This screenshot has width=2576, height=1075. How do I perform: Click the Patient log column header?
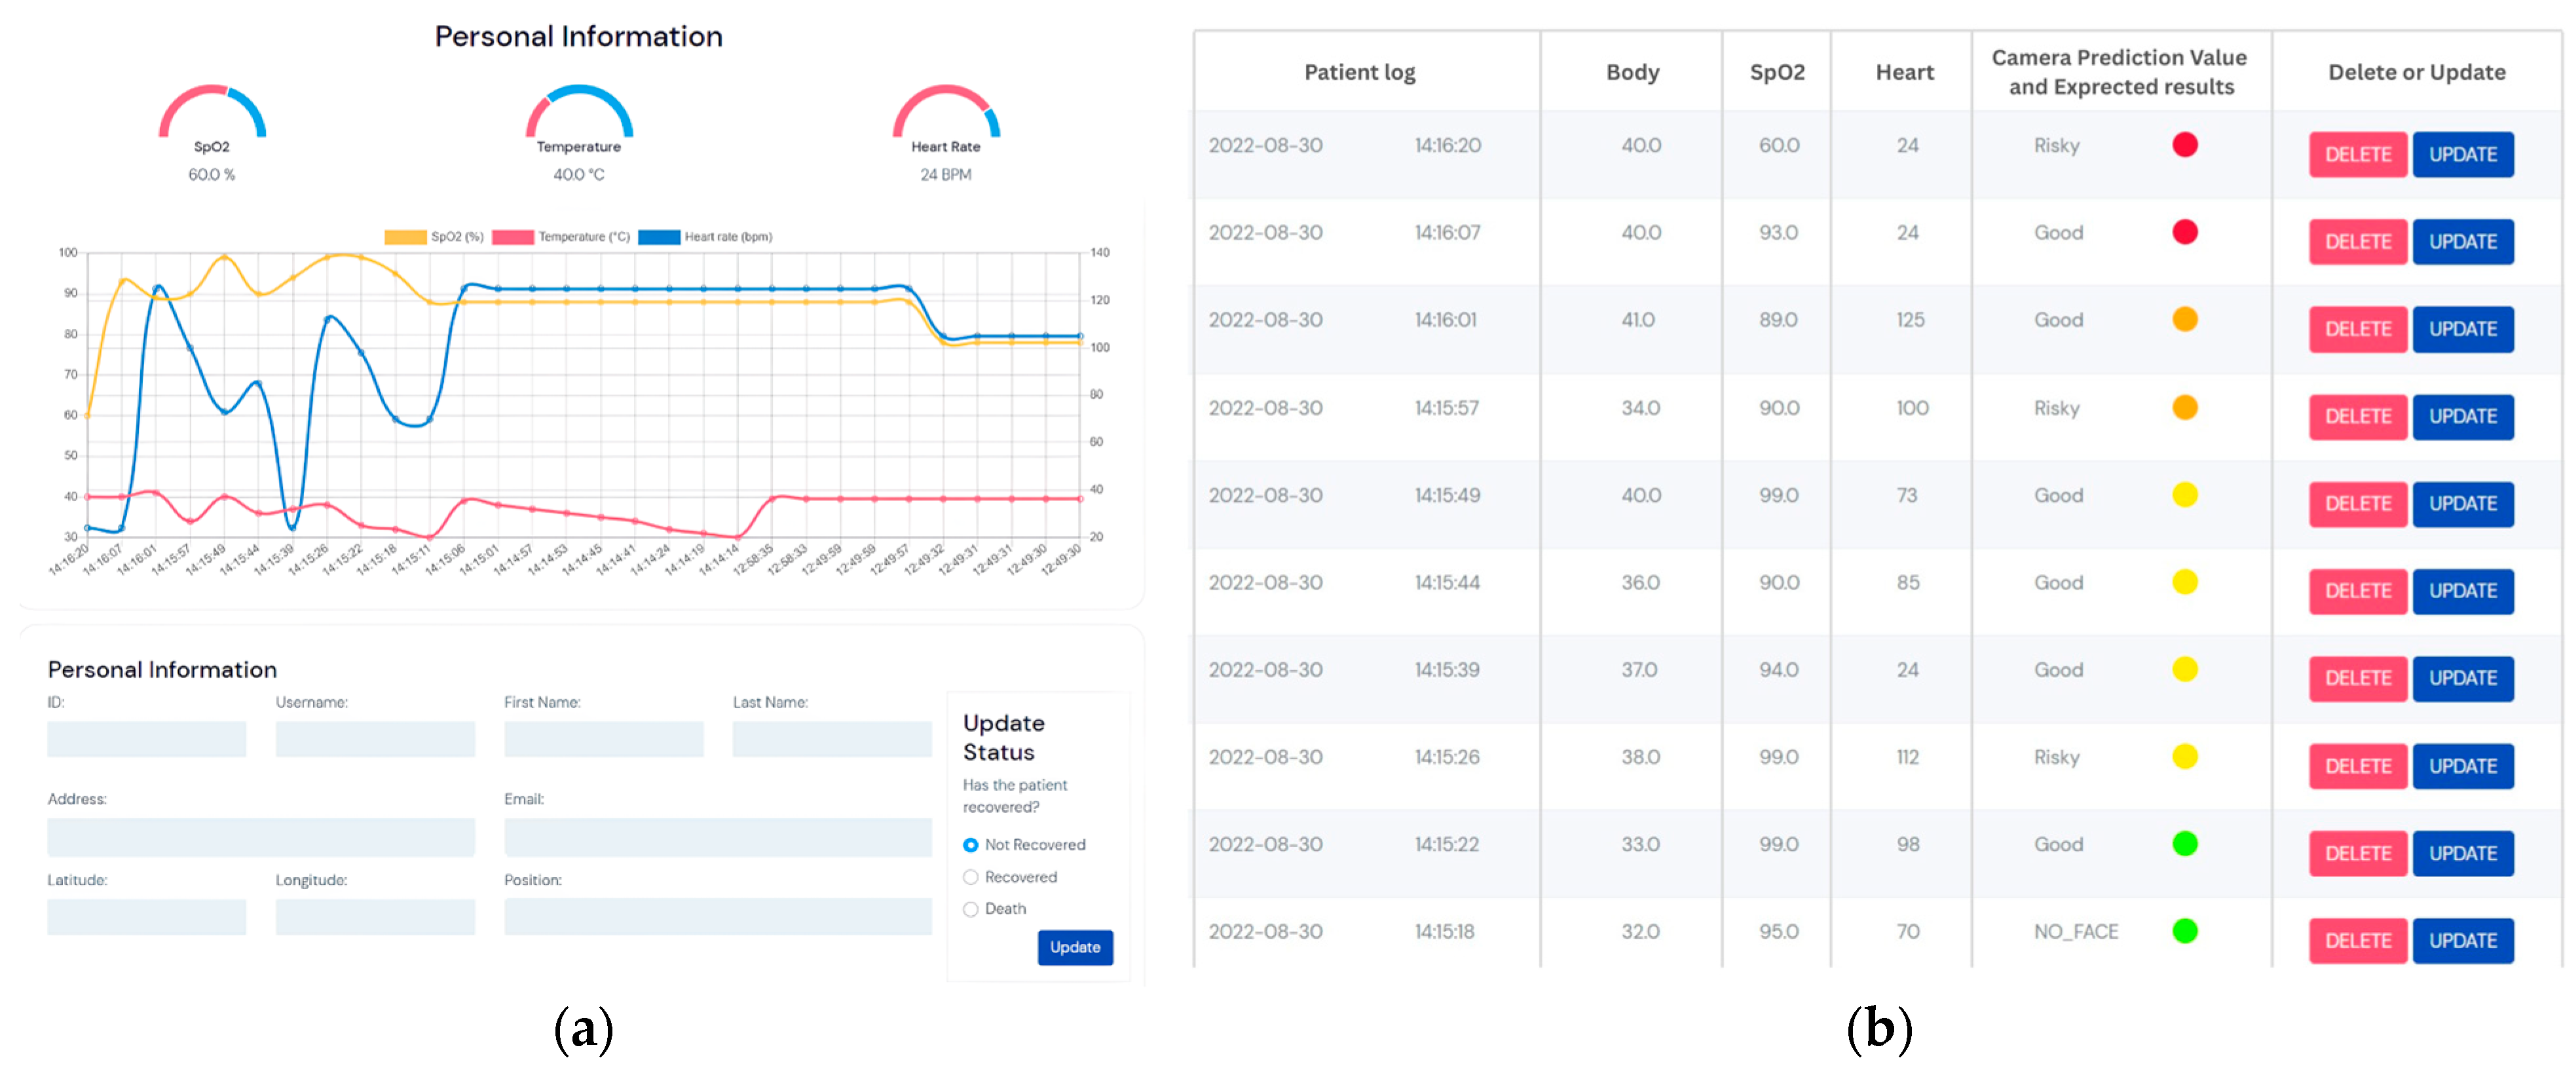point(1359,72)
